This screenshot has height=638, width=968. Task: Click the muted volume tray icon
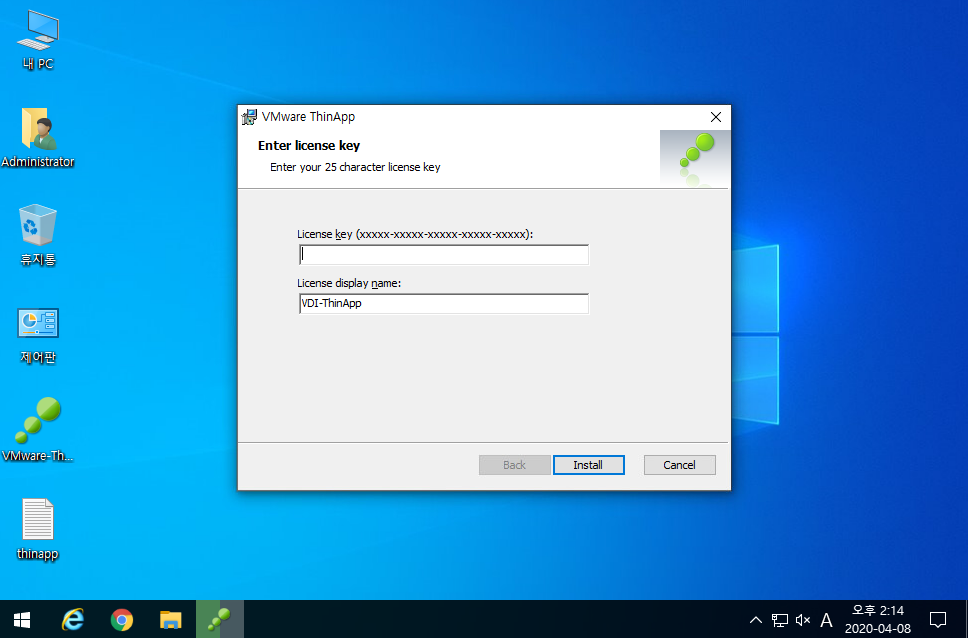tap(803, 619)
